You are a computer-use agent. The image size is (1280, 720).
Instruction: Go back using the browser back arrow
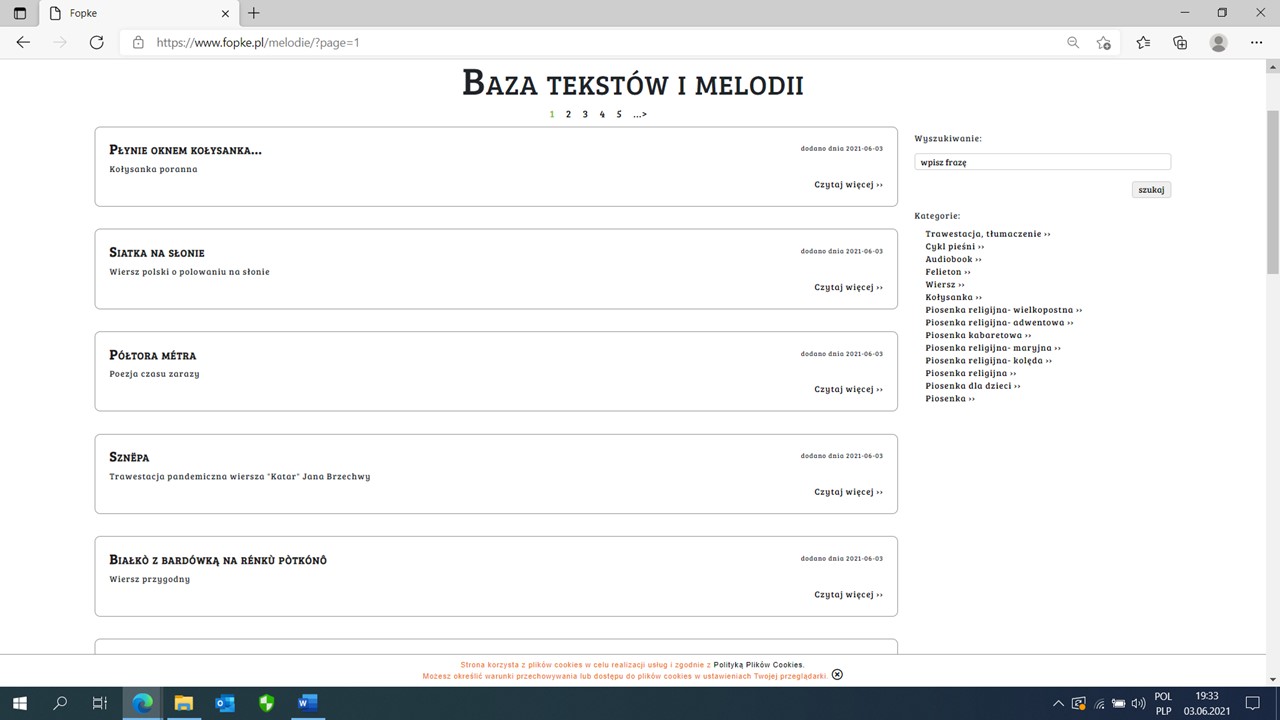click(x=23, y=43)
